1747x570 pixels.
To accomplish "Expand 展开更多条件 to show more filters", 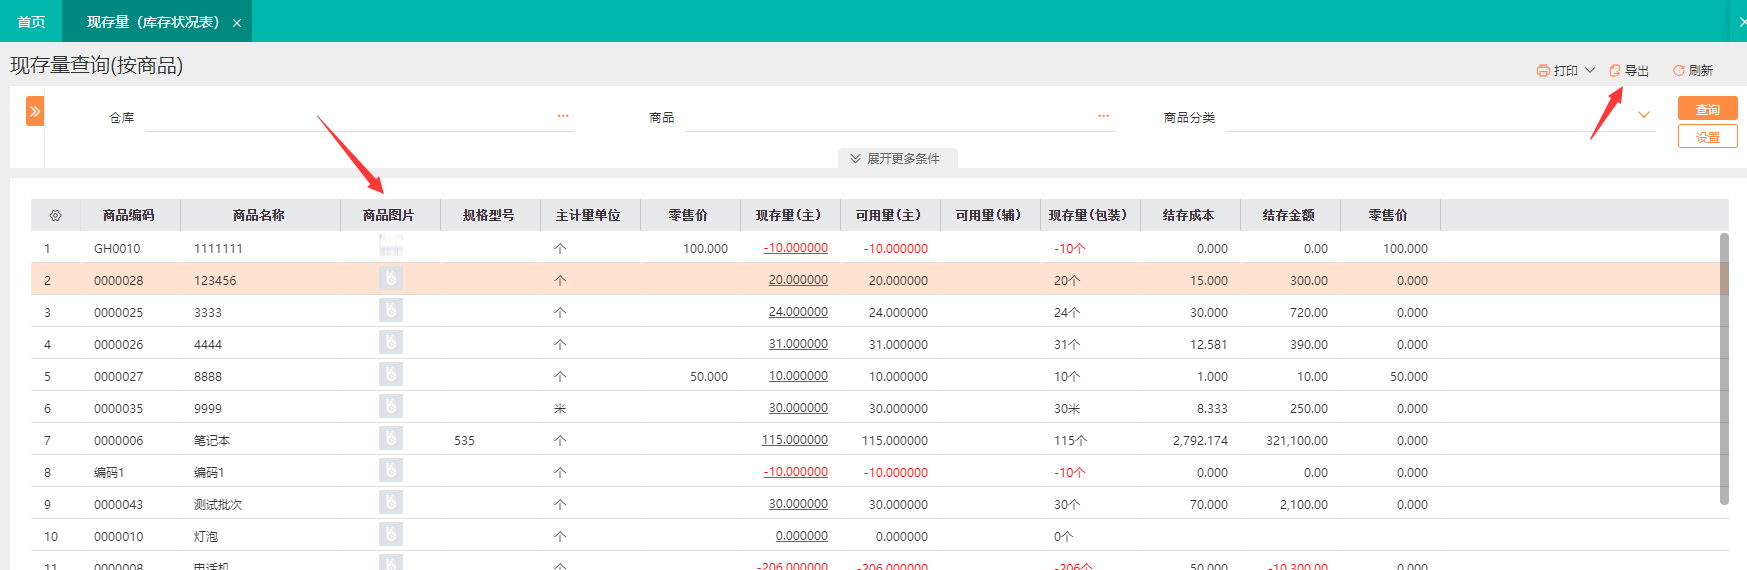I will coord(896,159).
